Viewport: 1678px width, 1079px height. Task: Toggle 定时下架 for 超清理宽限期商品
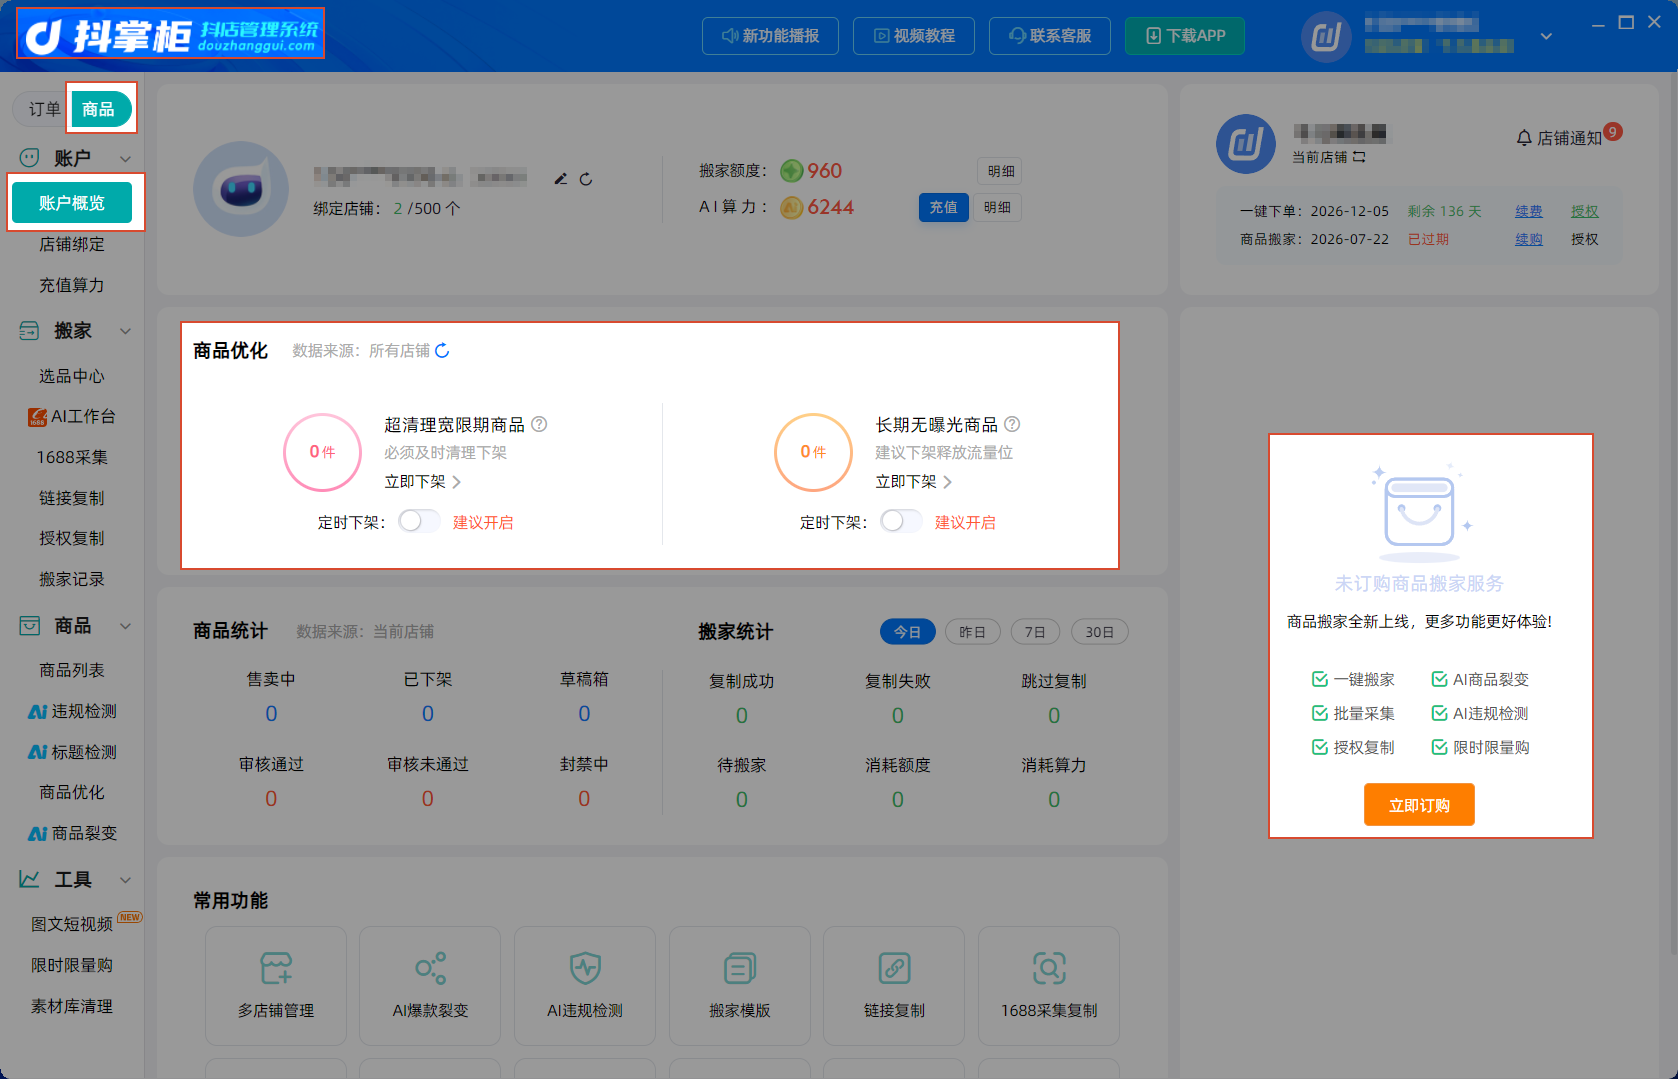tap(418, 521)
